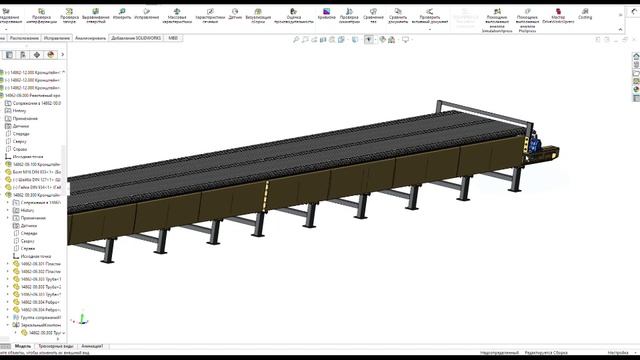Viewport: 640px width, 360px height.
Task: Open Section Properties (Характеристики сечения)
Action: click(x=210, y=16)
